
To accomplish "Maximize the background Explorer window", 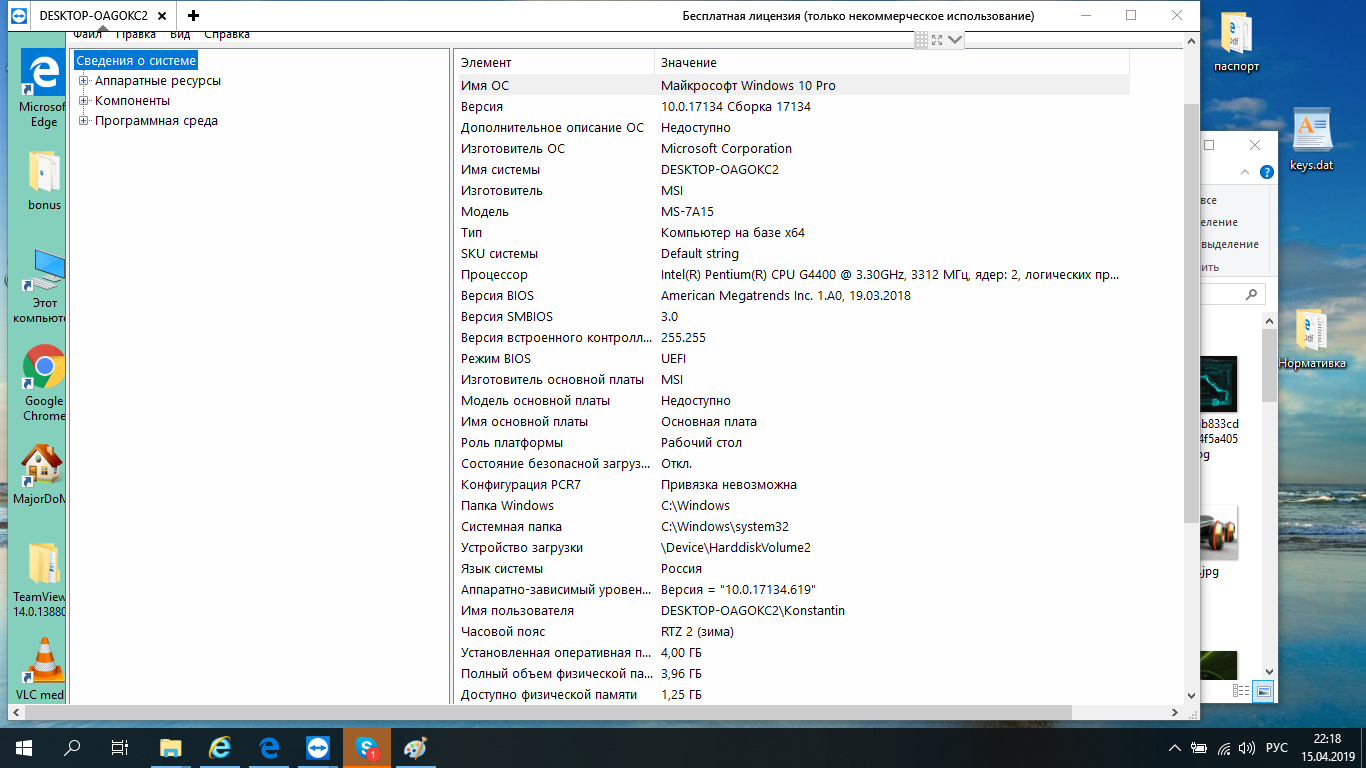I will 1208,145.
